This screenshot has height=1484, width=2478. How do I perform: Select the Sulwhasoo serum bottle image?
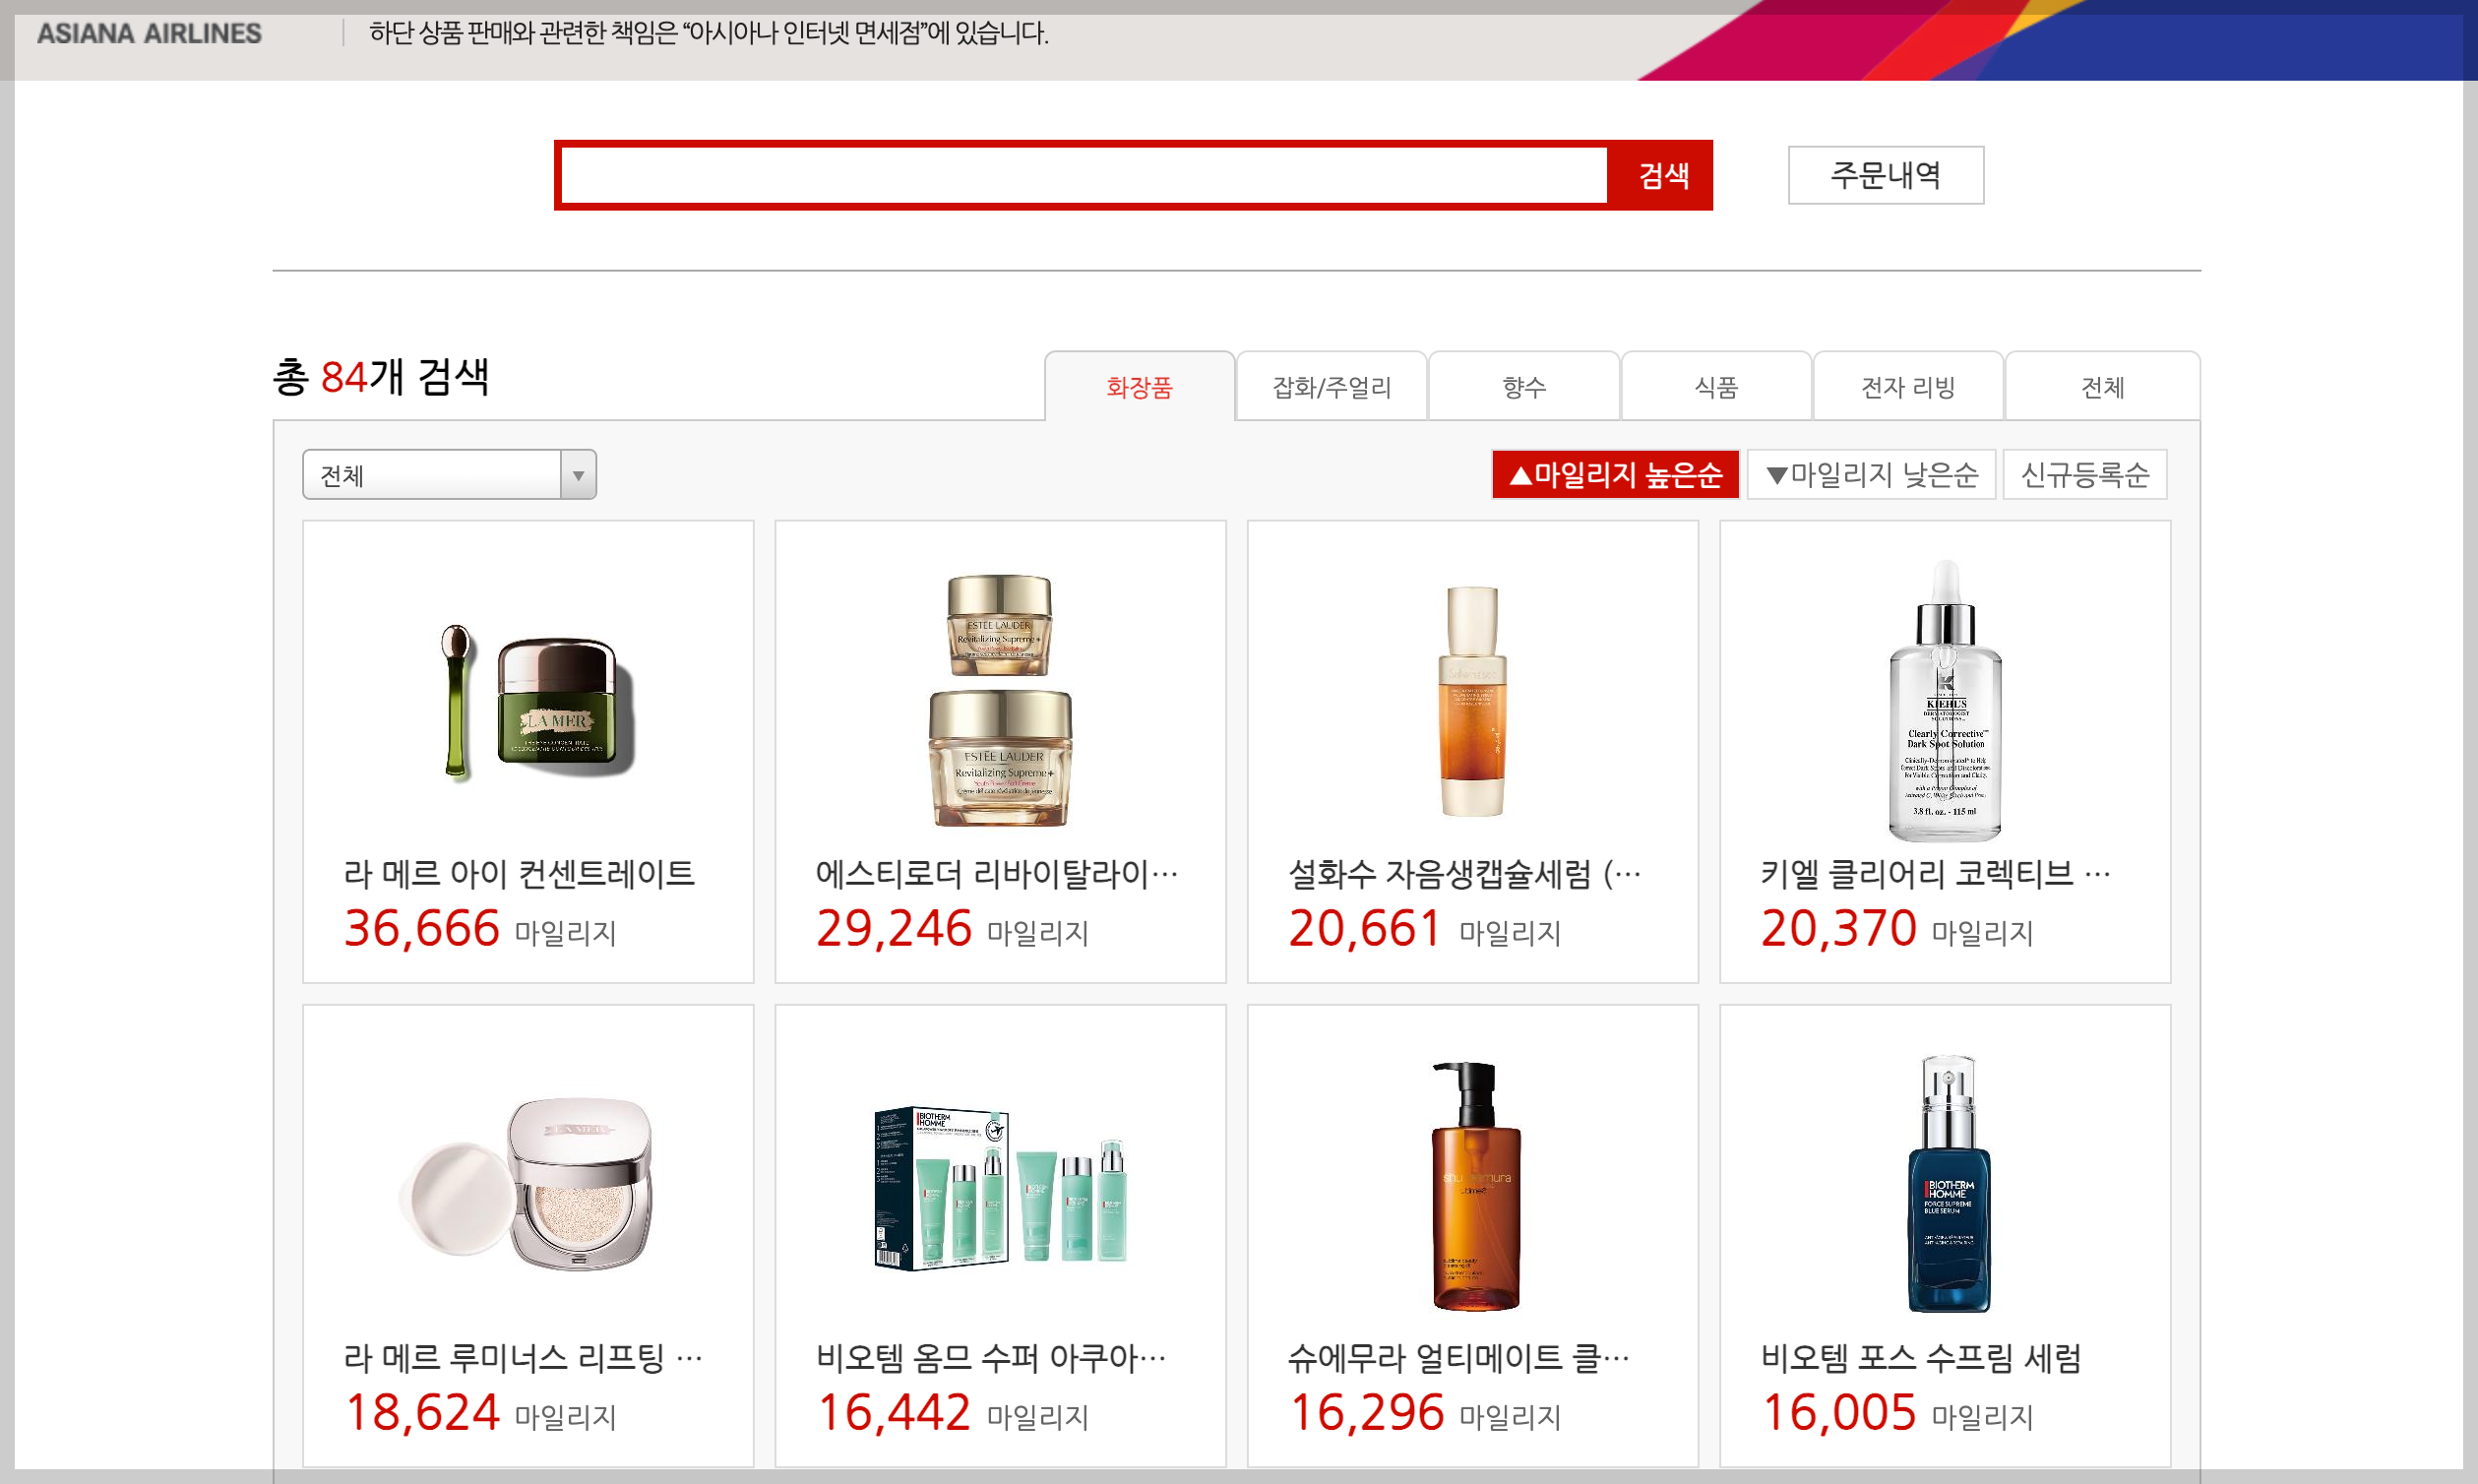1472,700
